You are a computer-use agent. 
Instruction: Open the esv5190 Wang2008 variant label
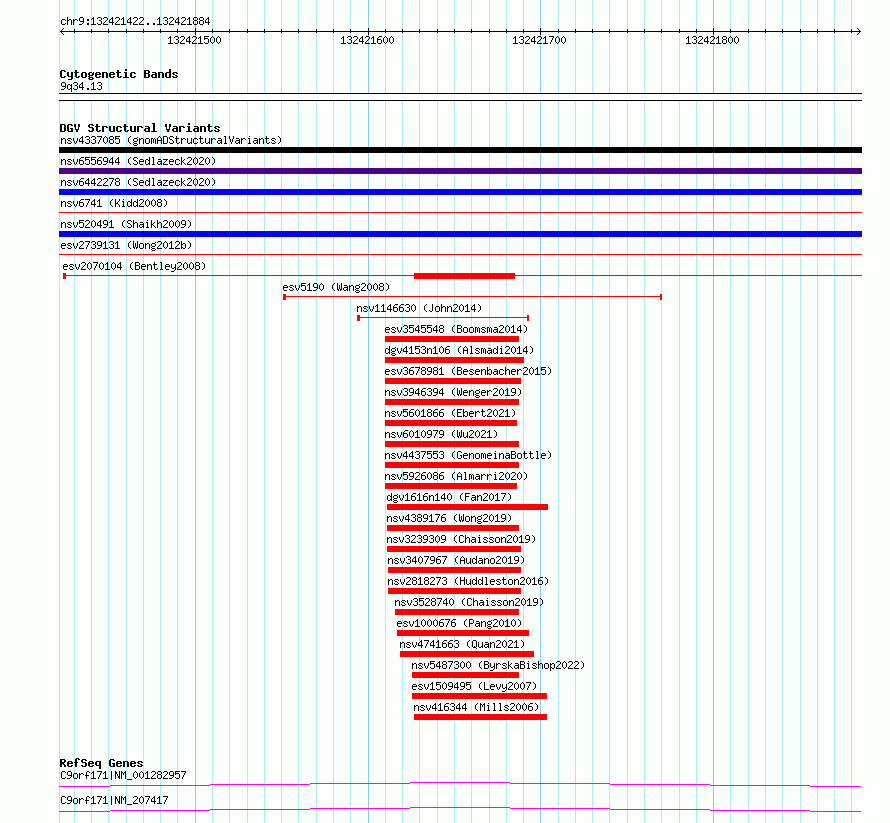coord(336,287)
